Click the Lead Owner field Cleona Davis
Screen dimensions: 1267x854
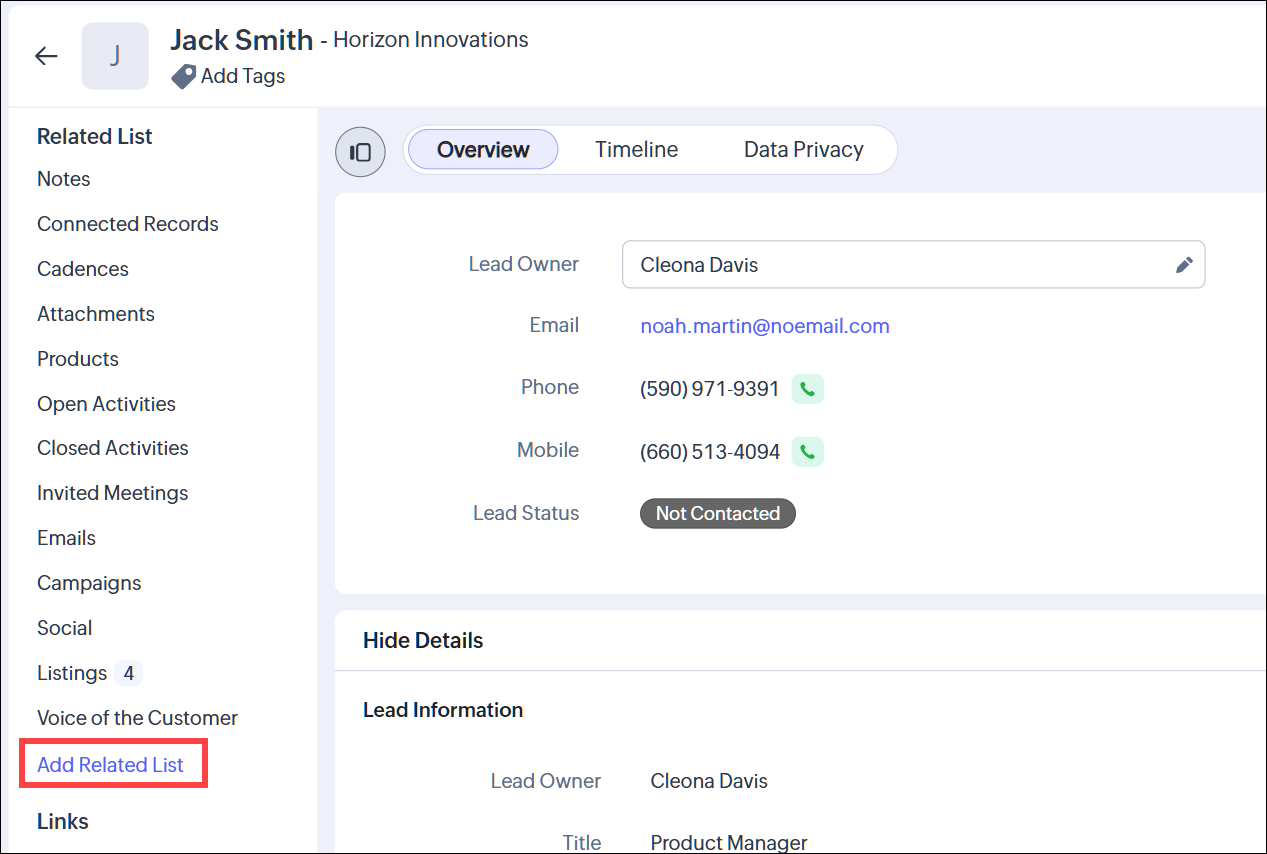coord(900,265)
